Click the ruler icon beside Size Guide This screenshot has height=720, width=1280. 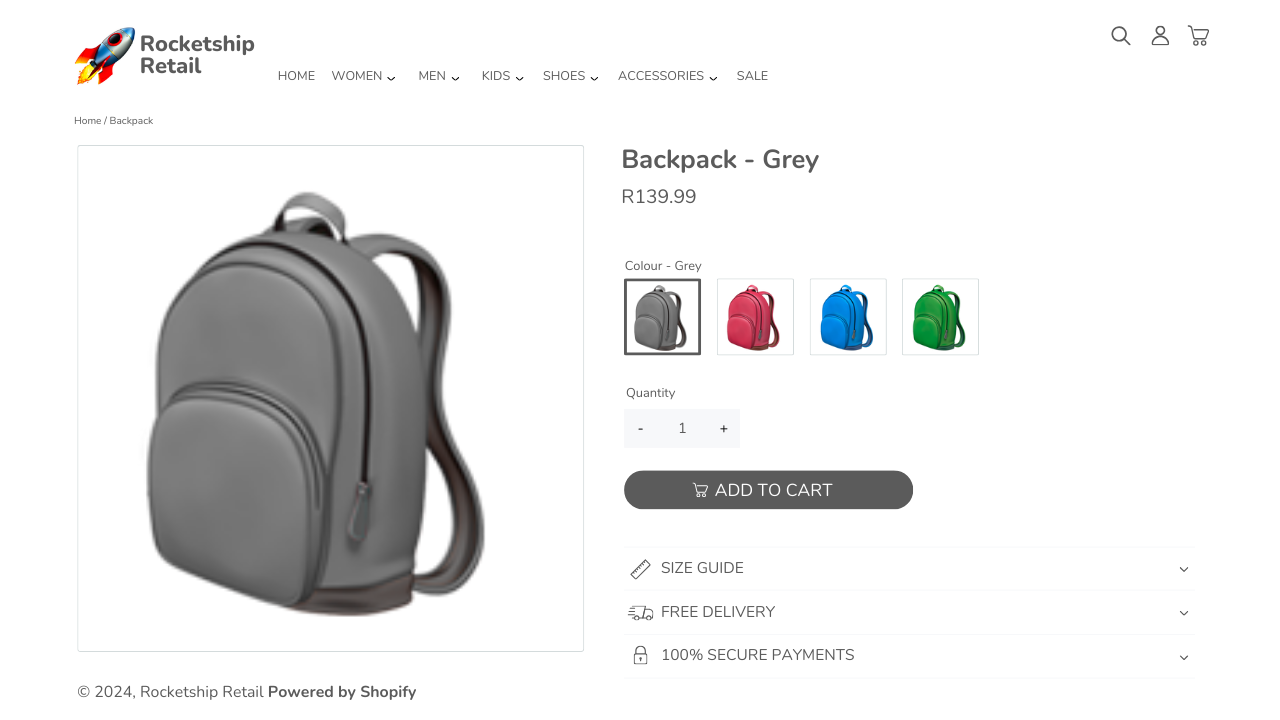[x=640, y=569]
